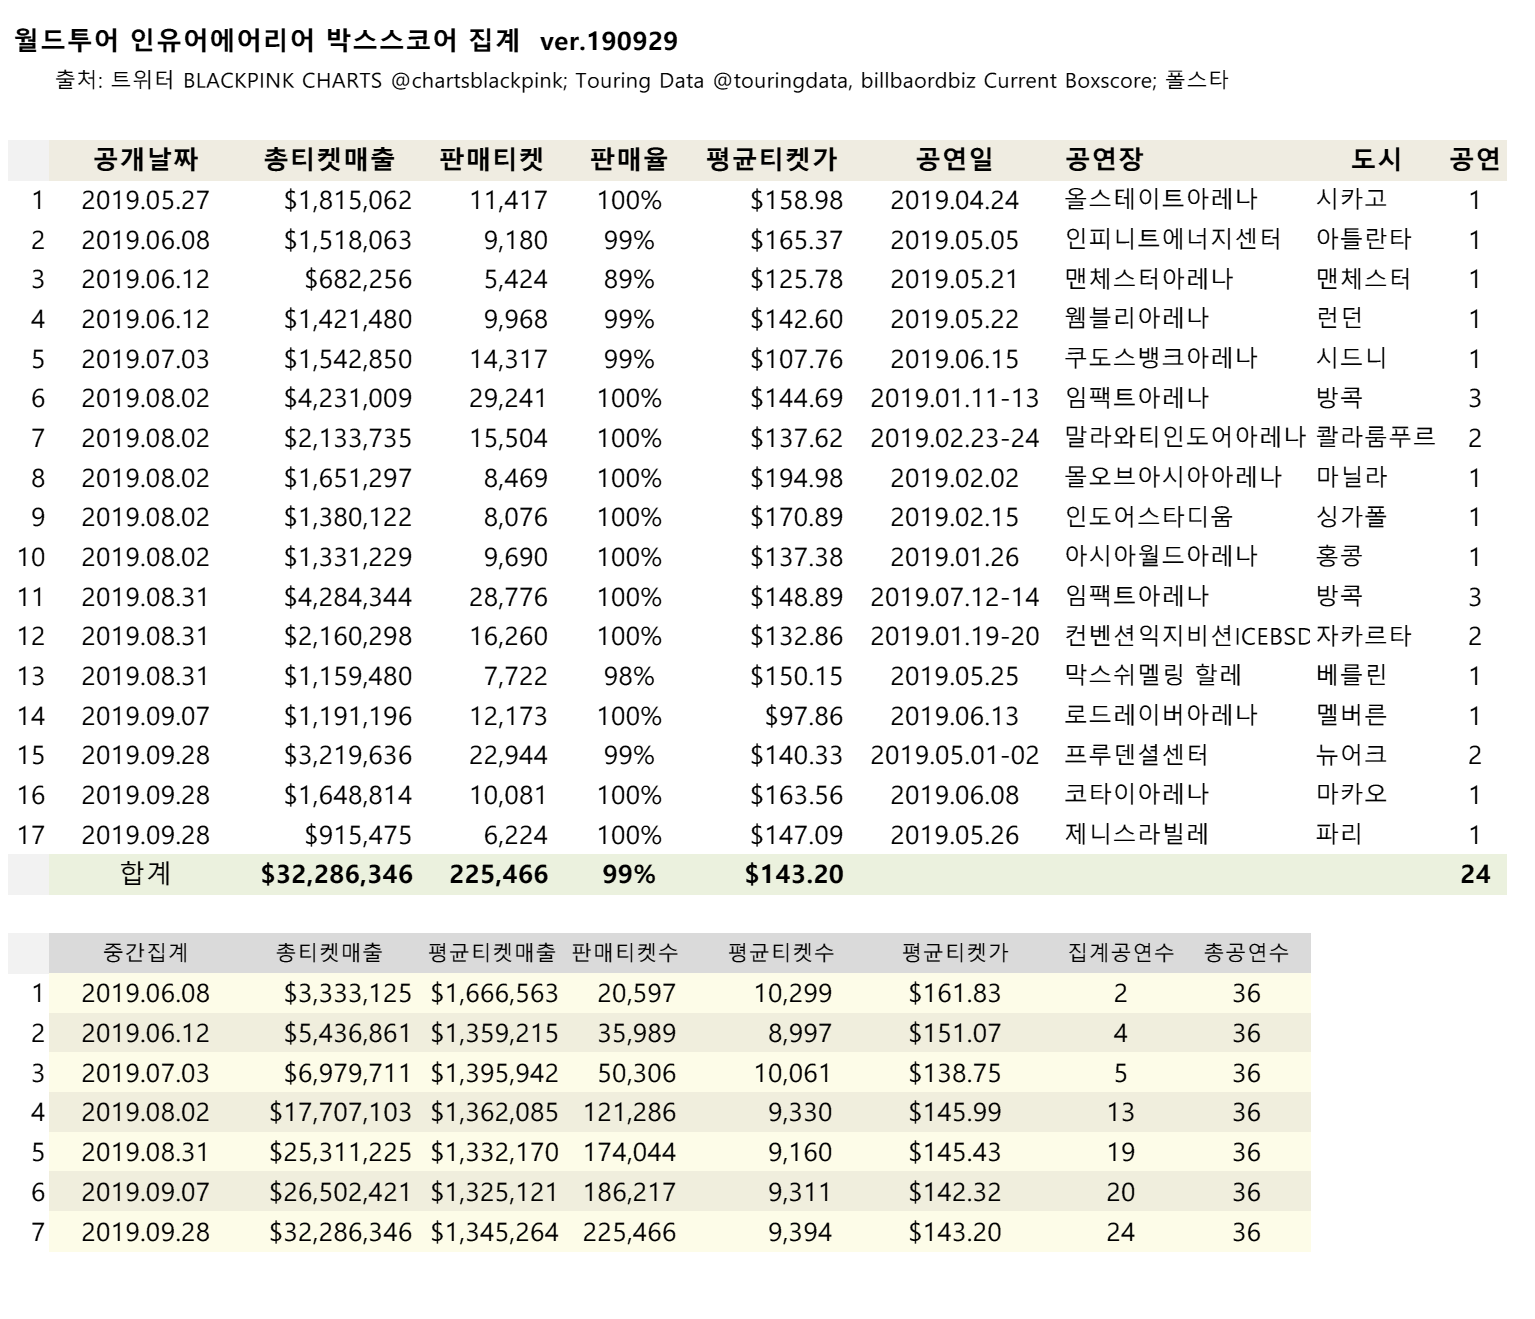Select the 인도어스타디움 venue cell

(x=1149, y=517)
